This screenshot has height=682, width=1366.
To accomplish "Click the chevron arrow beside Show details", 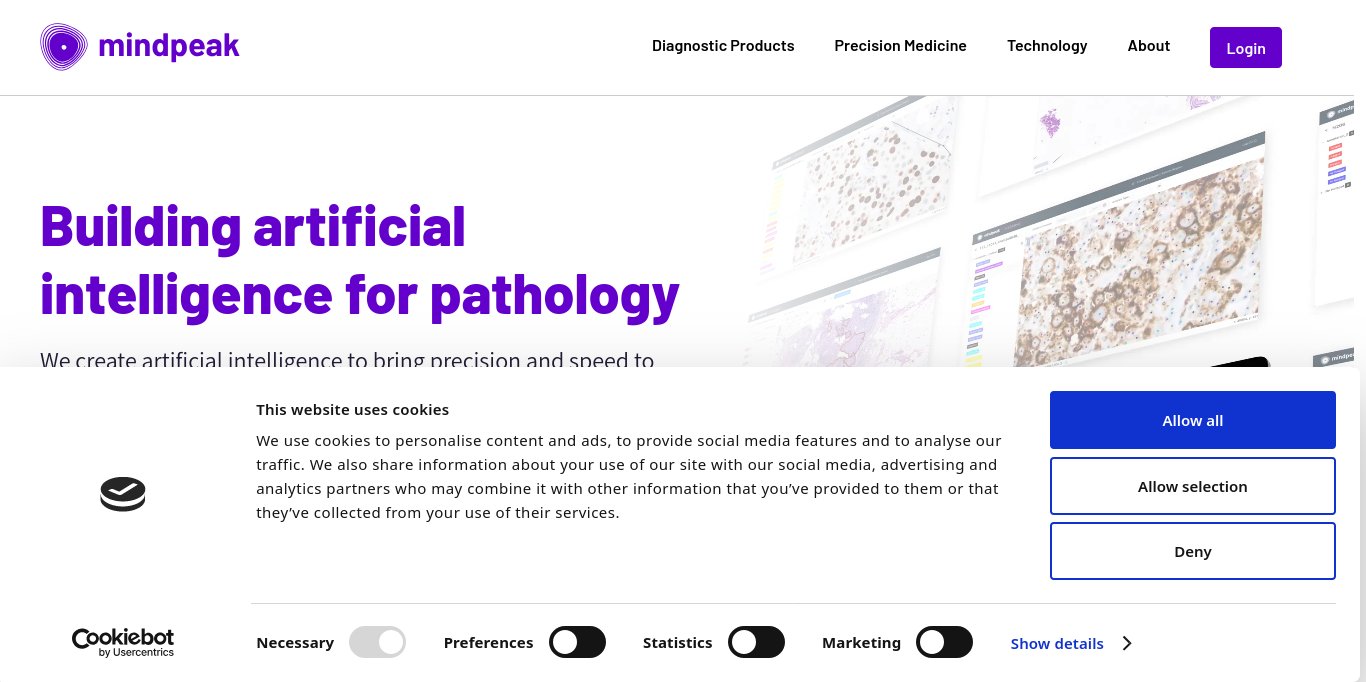I will click(x=1127, y=643).
